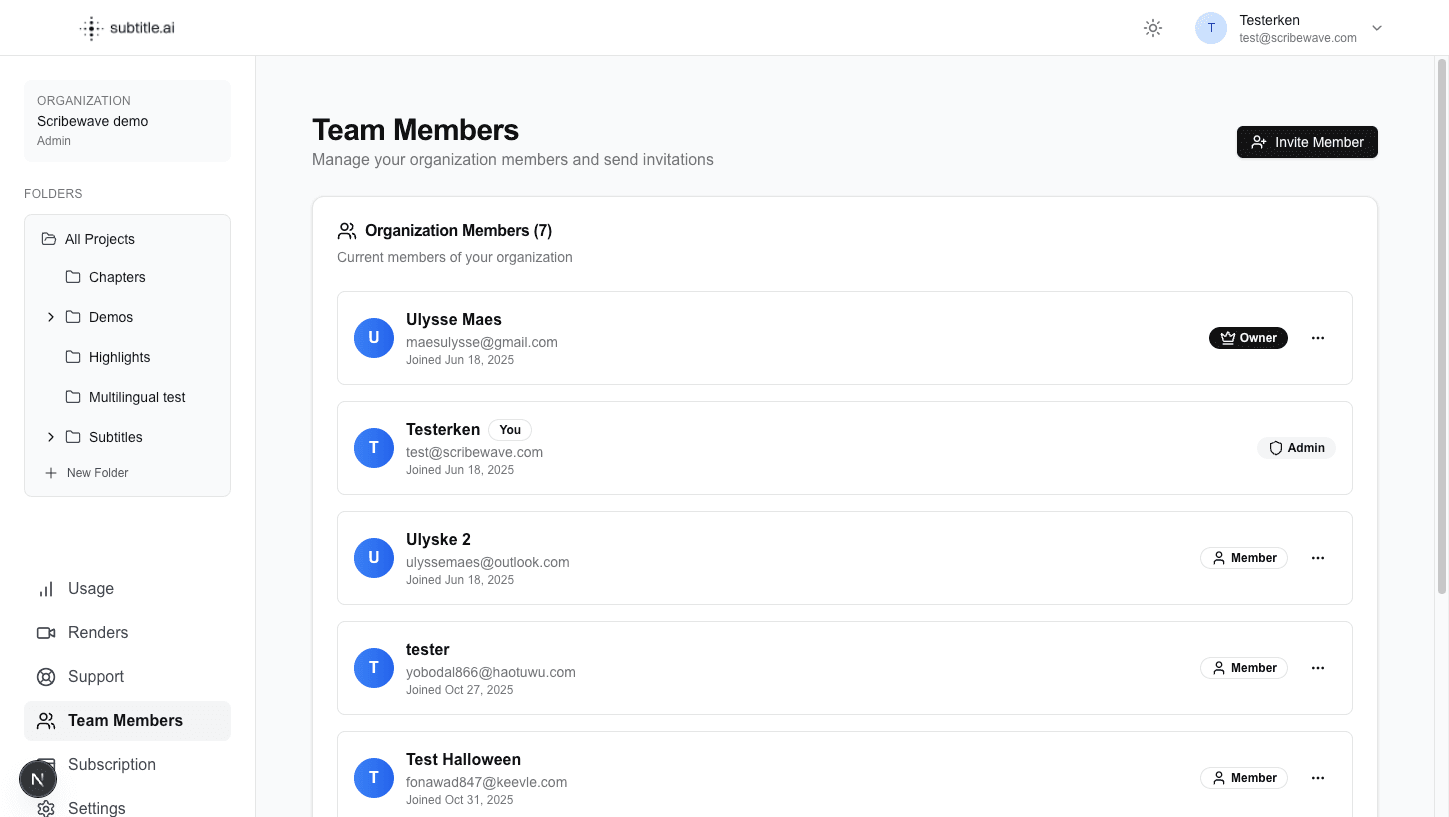Click the Organization Members people icon
This screenshot has width=1449, height=817.
click(x=347, y=230)
